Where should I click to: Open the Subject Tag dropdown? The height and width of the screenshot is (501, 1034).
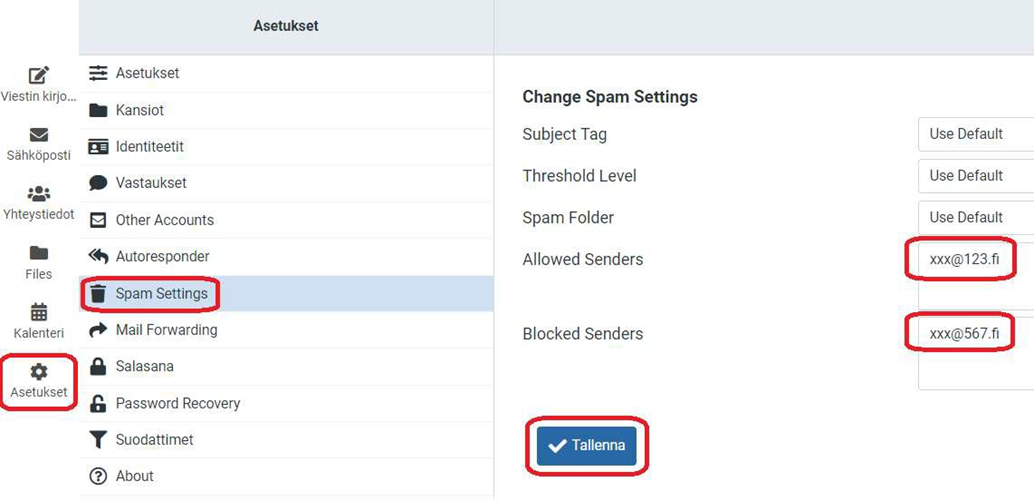coord(975,134)
